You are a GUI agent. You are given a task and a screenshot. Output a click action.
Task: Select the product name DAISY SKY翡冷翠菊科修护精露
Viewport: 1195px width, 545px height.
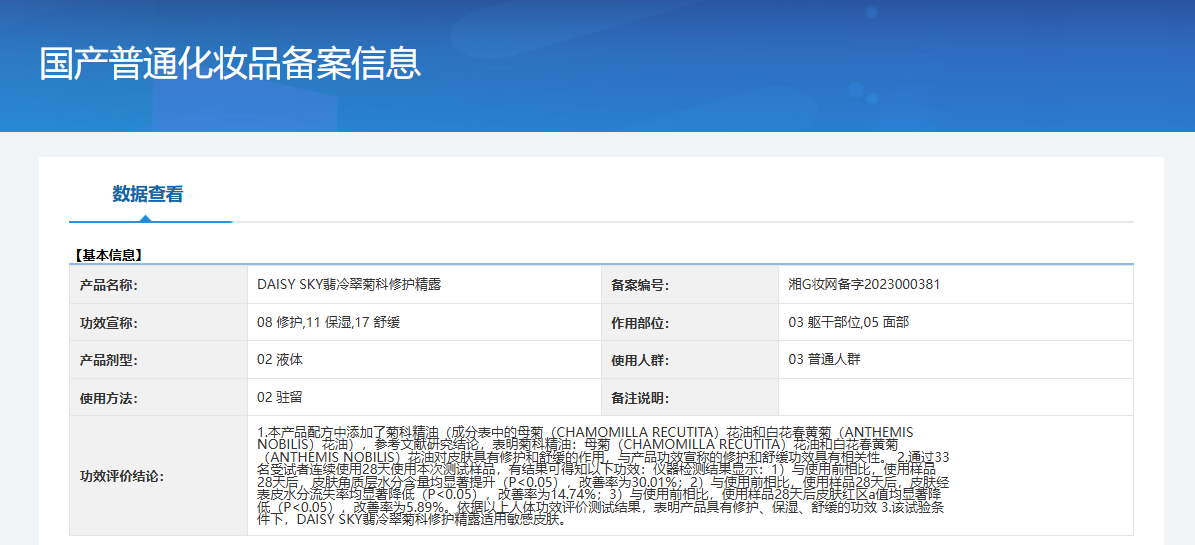coord(349,284)
